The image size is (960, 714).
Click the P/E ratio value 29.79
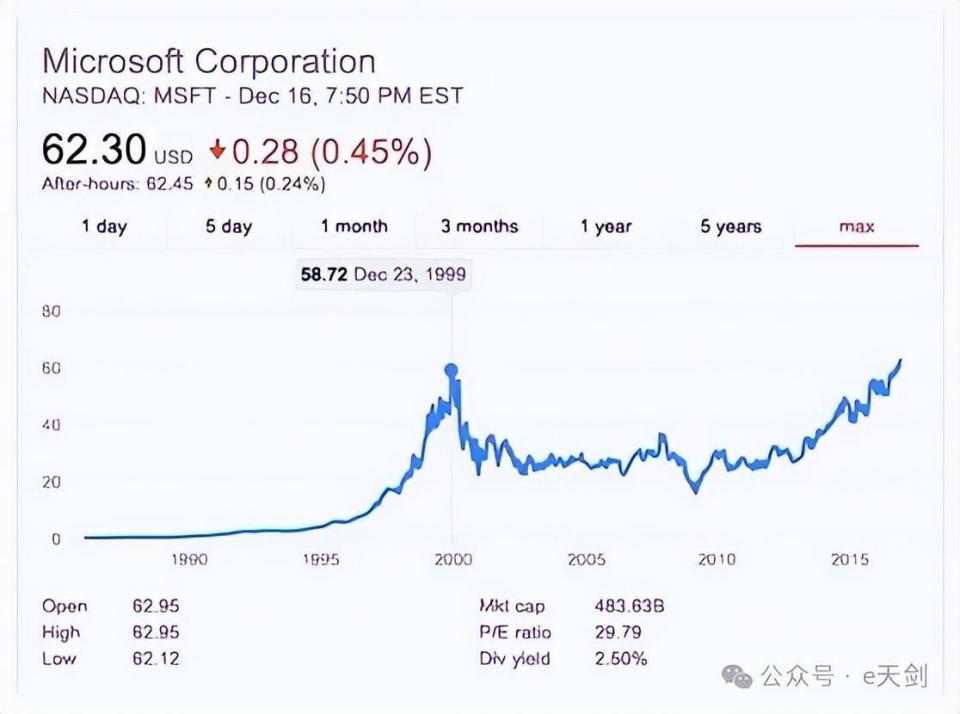(618, 632)
